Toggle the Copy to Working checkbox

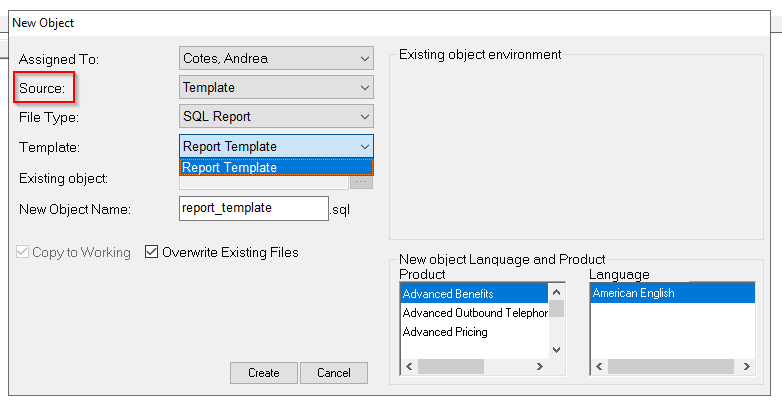[24, 253]
